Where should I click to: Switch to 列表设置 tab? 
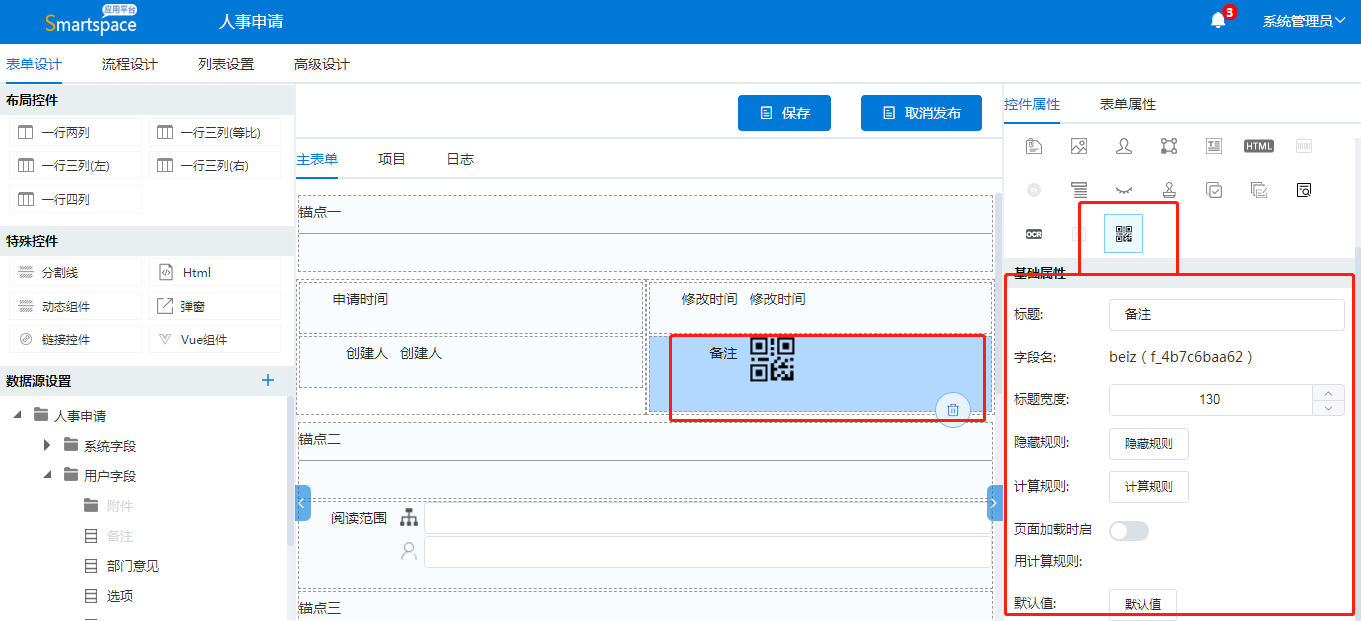[x=226, y=64]
